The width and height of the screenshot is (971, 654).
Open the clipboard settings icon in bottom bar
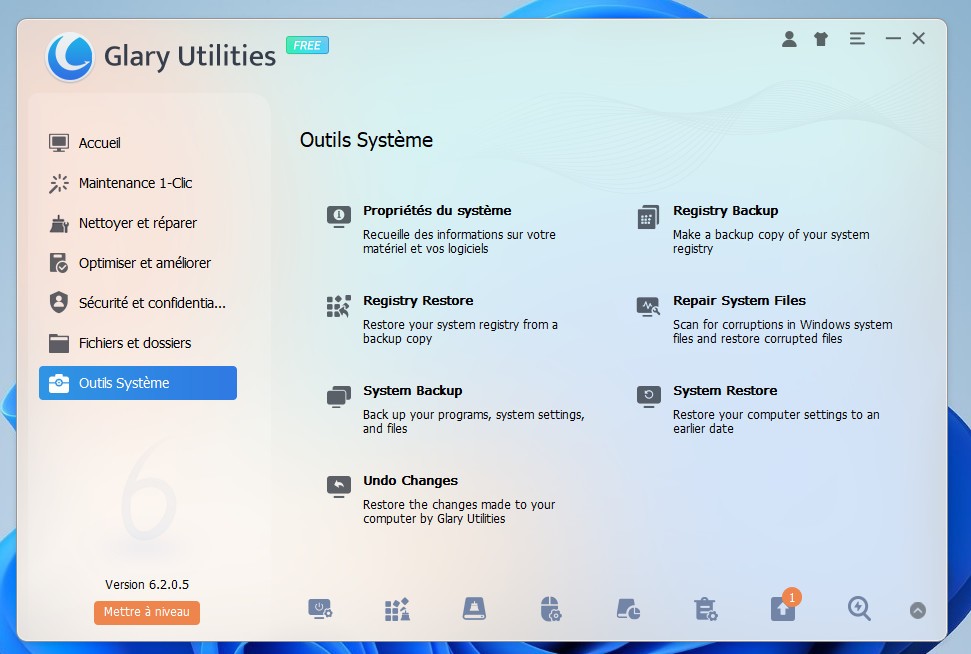(705, 609)
